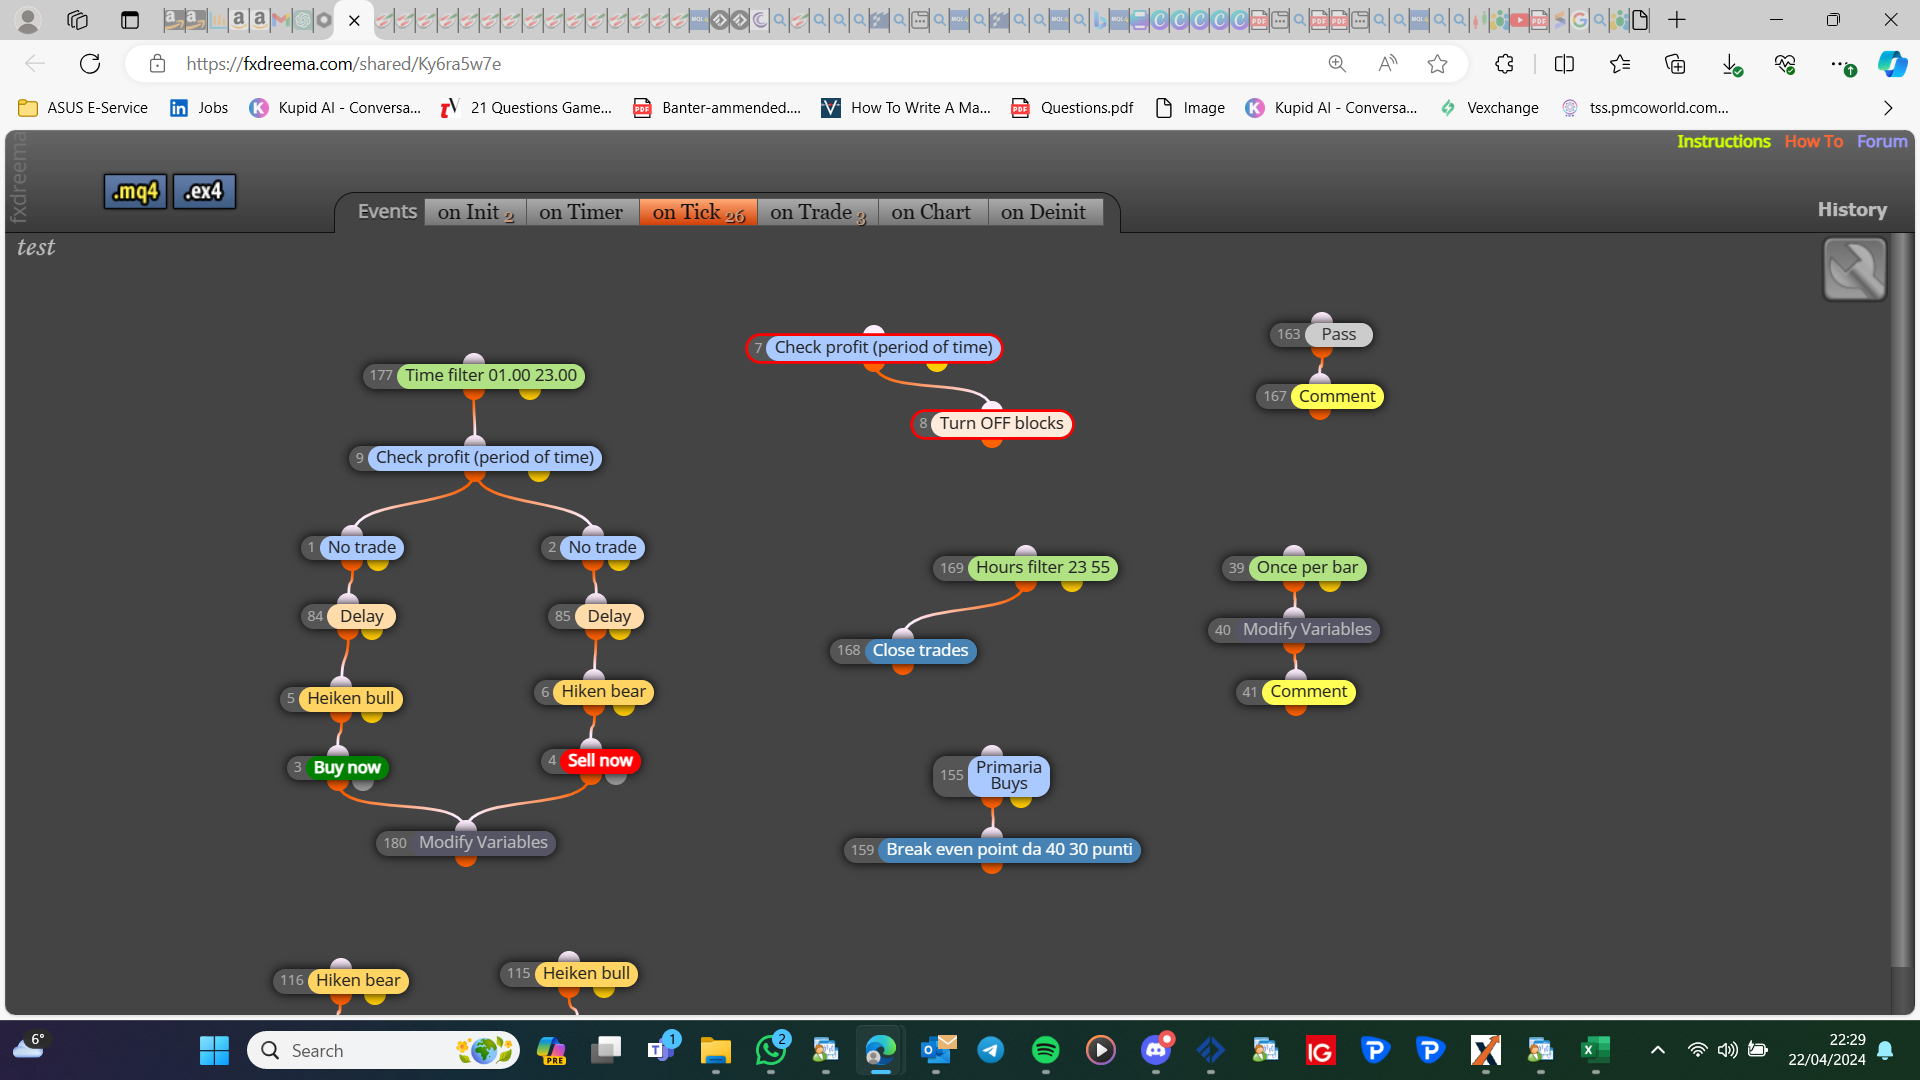Select the Once per bar block
This screenshot has width=1920, height=1080.
coord(1294,568)
